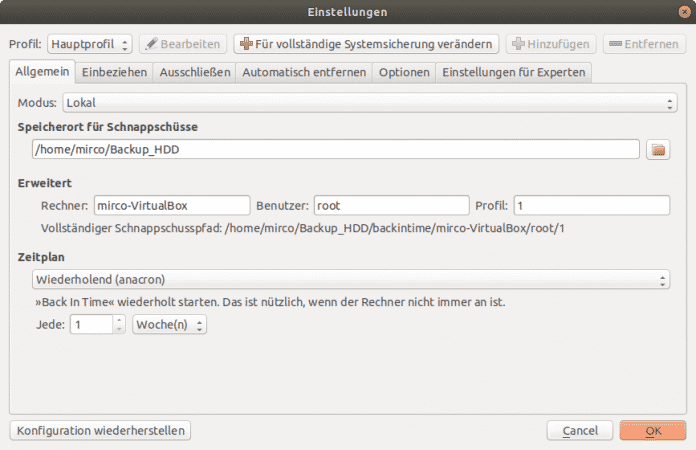The height and width of the screenshot is (450, 696).
Task: Switch to the Ausschließen tab
Action: [195, 73]
